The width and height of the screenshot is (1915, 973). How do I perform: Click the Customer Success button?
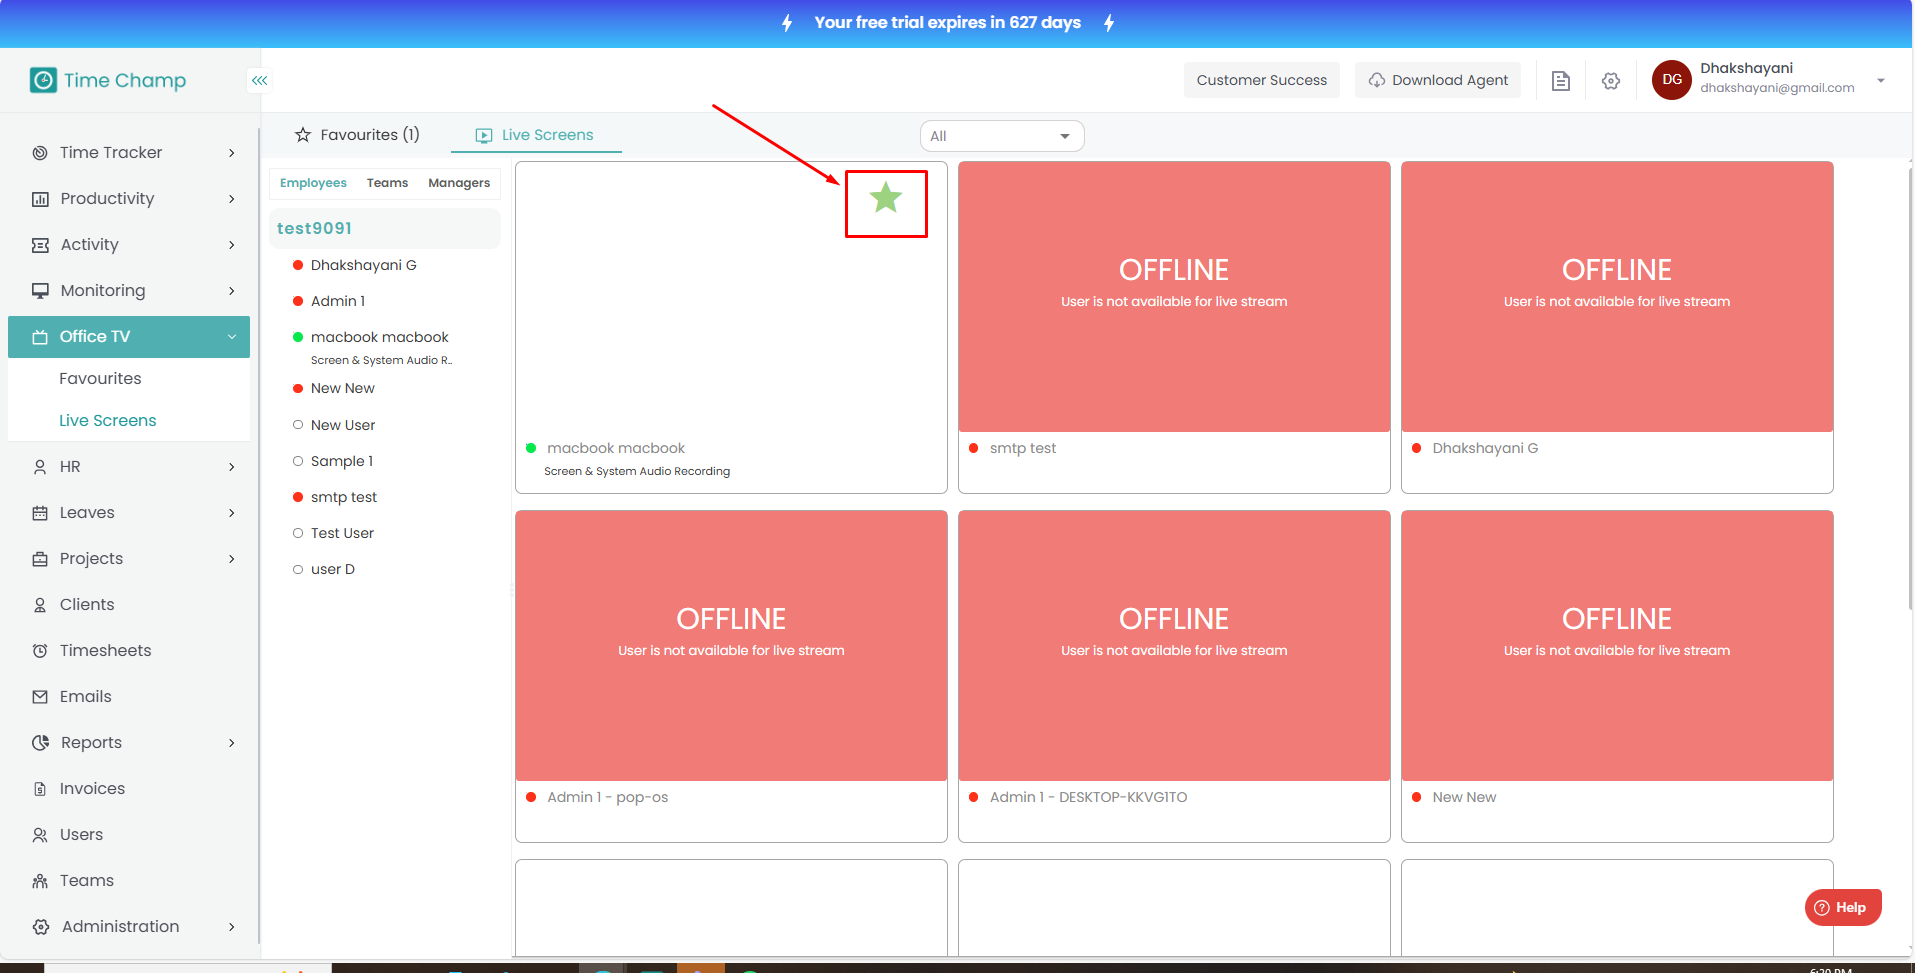(1262, 80)
